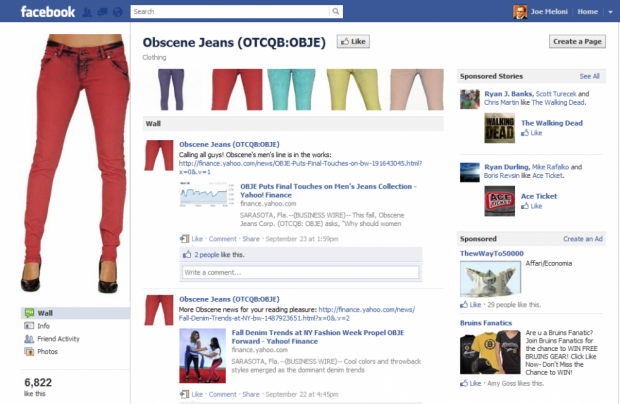Open the purple jeans photo thumbnail
620x404 pixels.
pos(171,89)
